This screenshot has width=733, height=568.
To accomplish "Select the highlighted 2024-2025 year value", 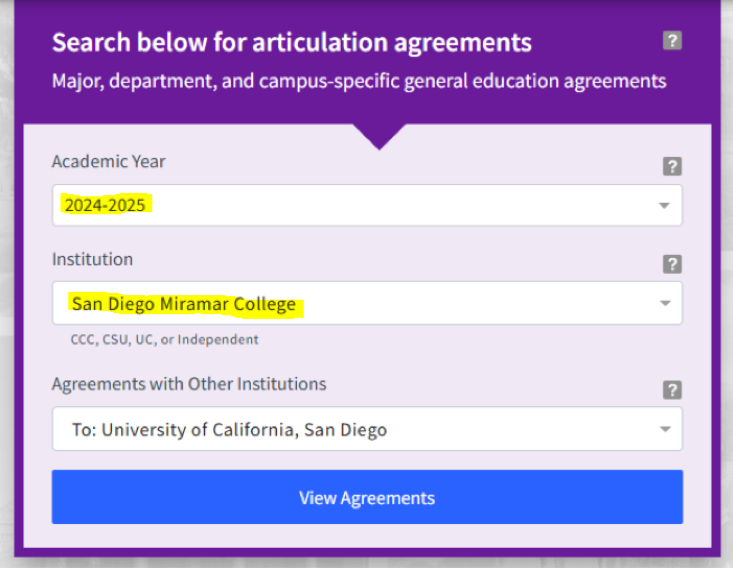I will [104, 205].
